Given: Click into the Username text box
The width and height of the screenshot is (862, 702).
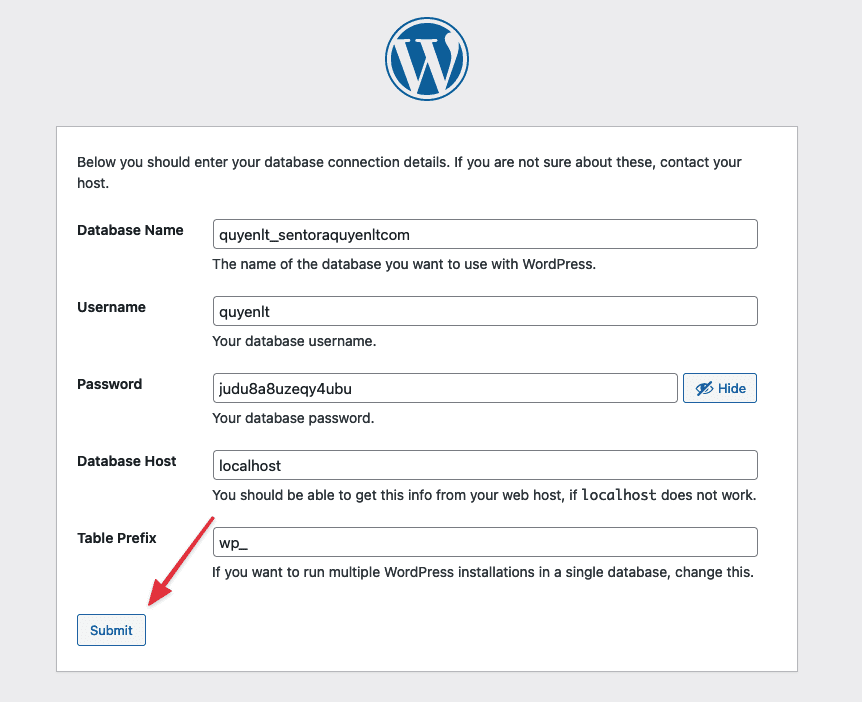Looking at the screenshot, I should pos(485,311).
